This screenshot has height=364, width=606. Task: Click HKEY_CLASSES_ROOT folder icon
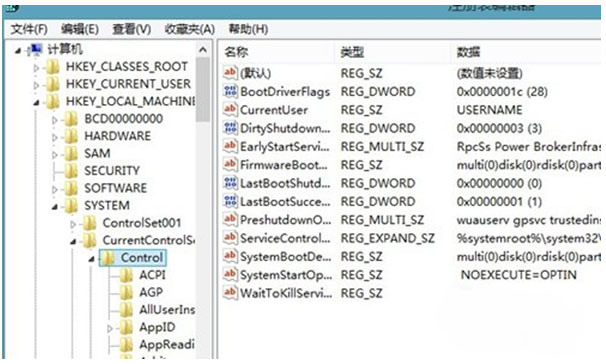click(x=53, y=67)
